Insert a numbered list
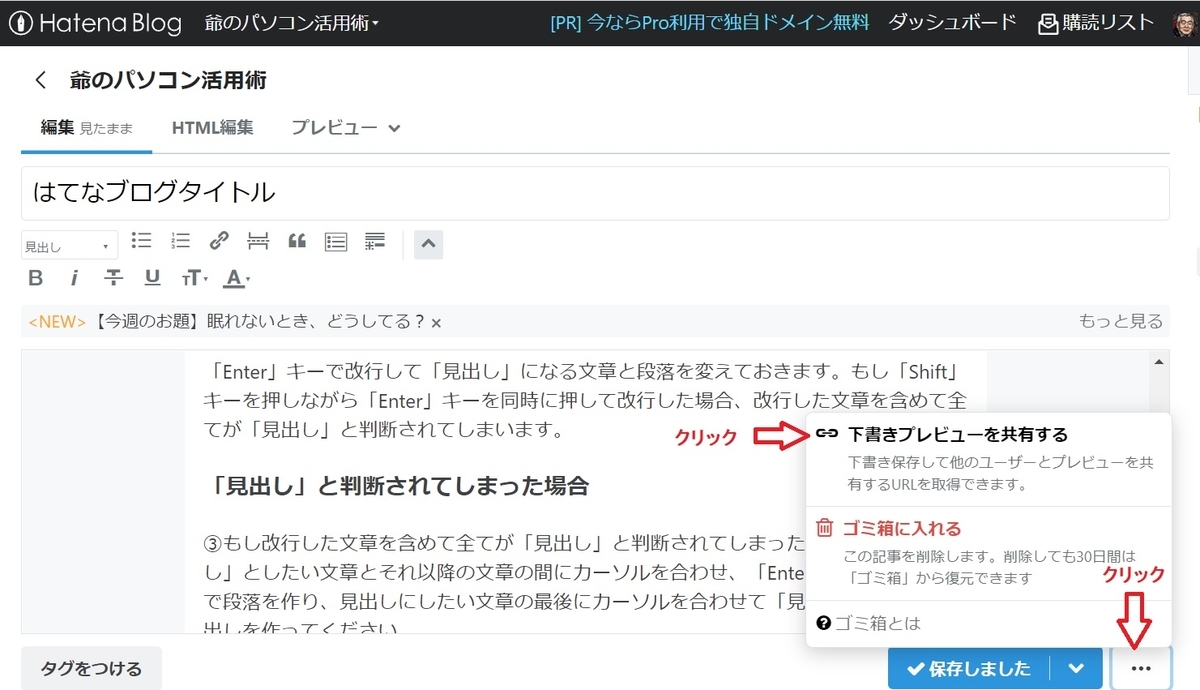Viewport: 1200px width, 690px height. click(x=181, y=241)
